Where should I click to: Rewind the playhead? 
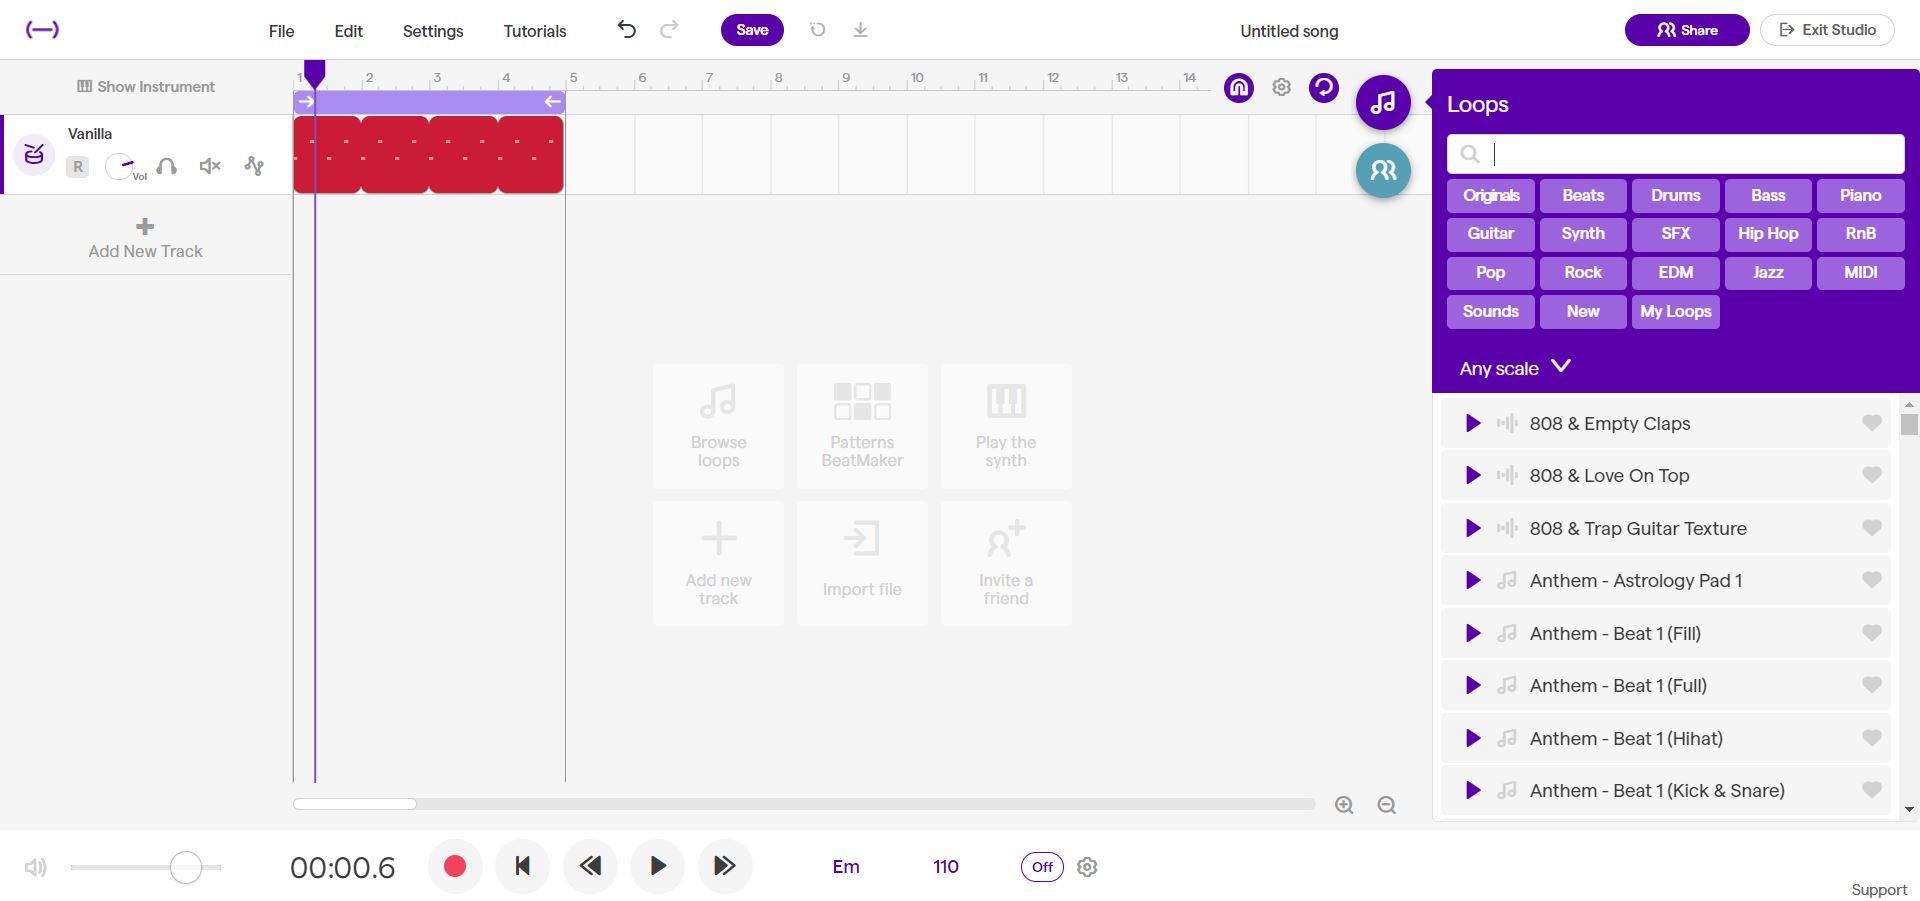[590, 866]
